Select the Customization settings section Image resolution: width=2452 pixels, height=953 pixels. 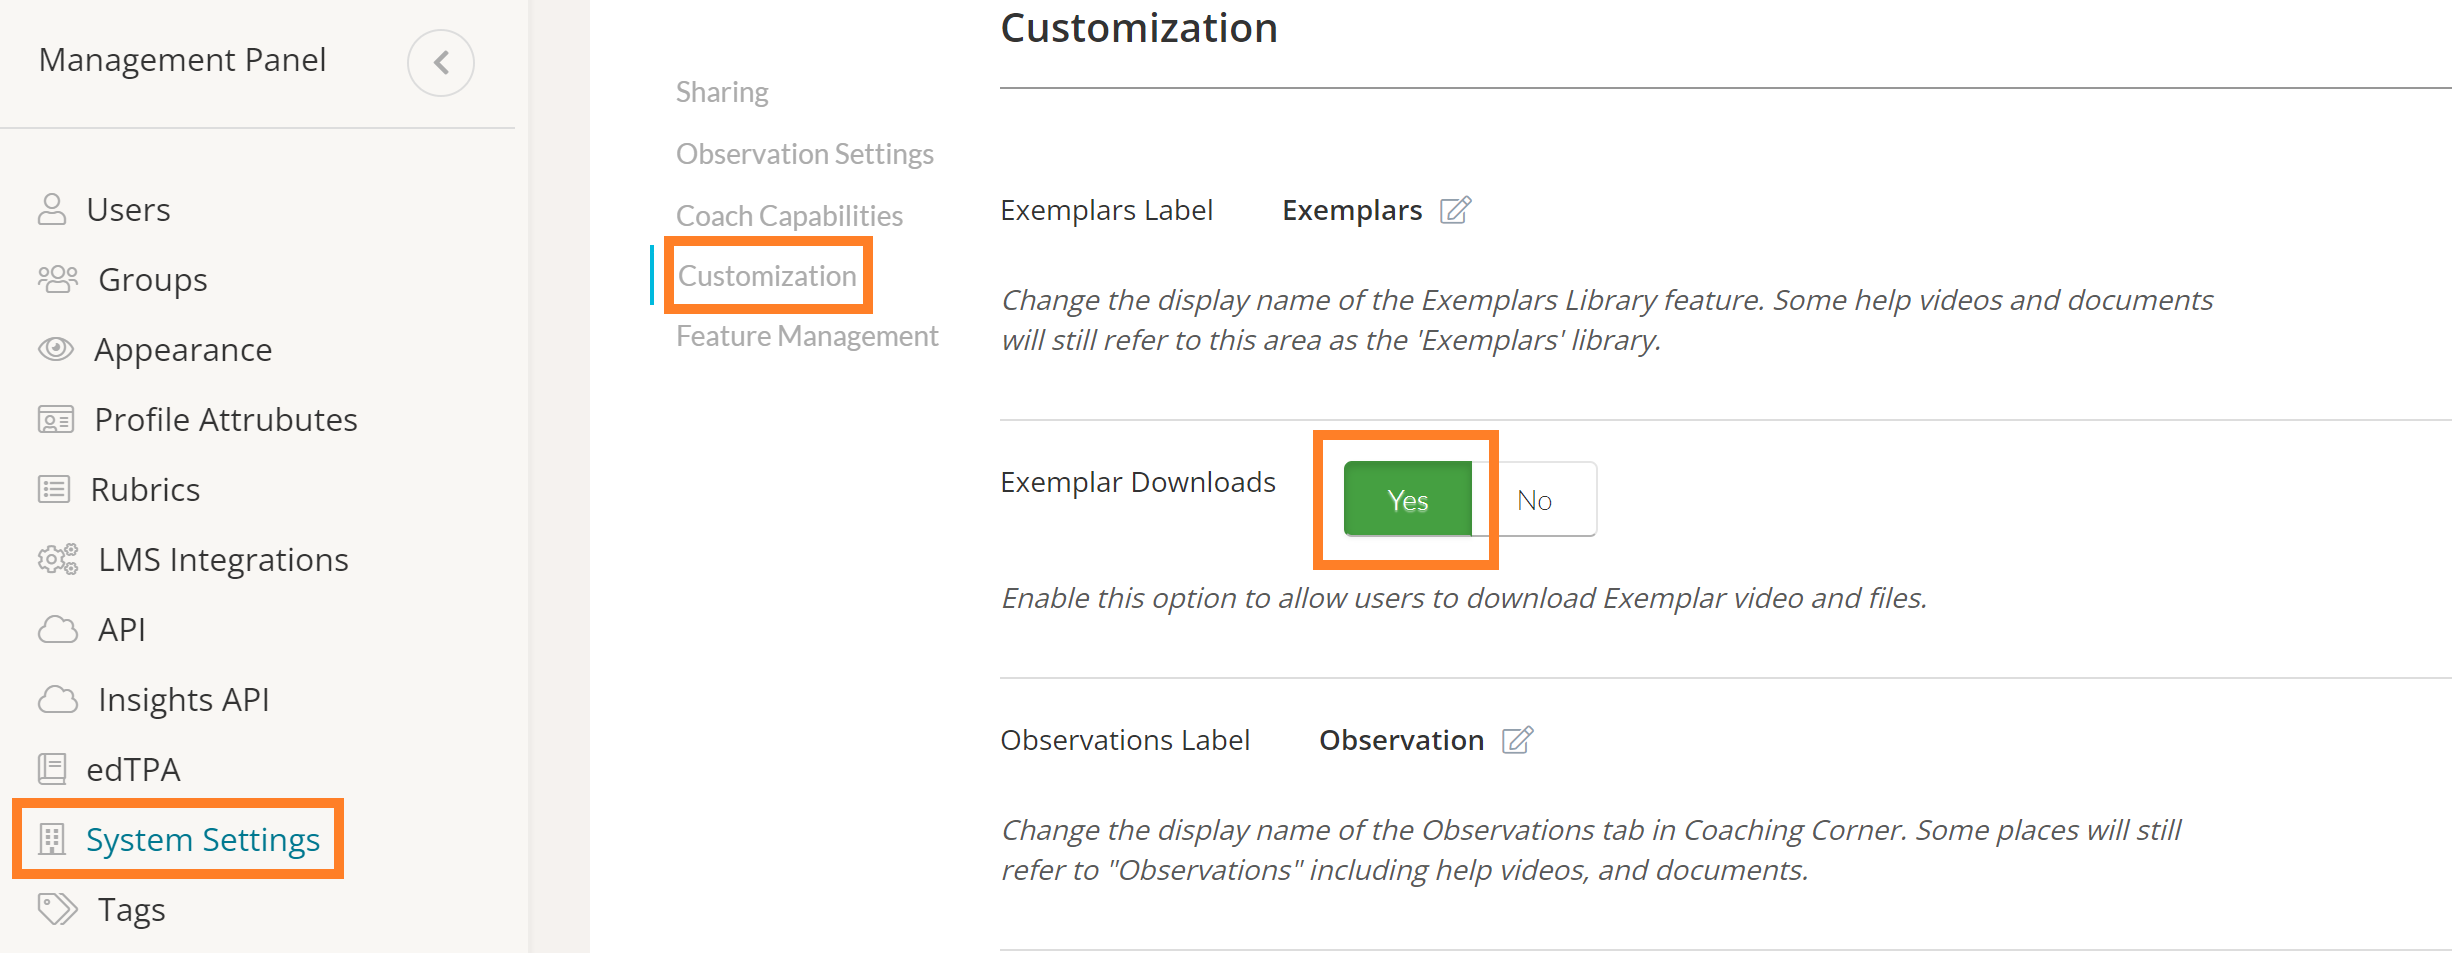pyautogui.click(x=767, y=276)
